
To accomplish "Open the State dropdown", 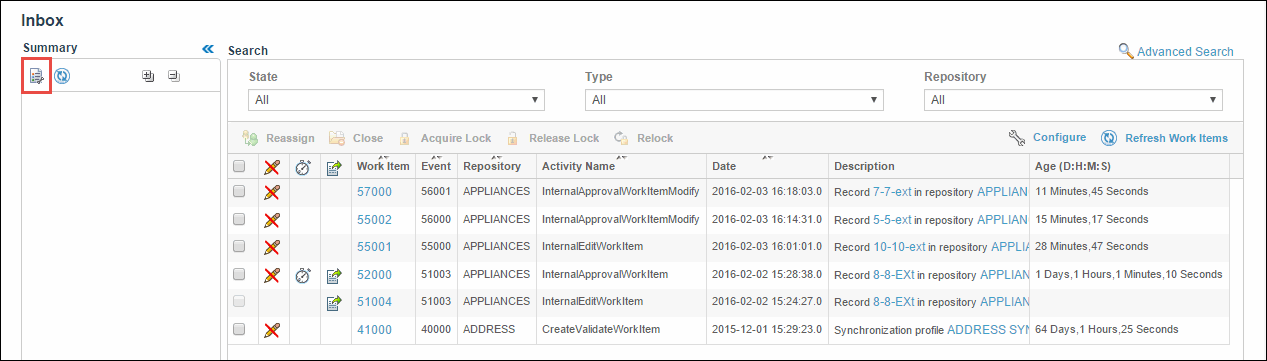I will [x=396, y=100].
